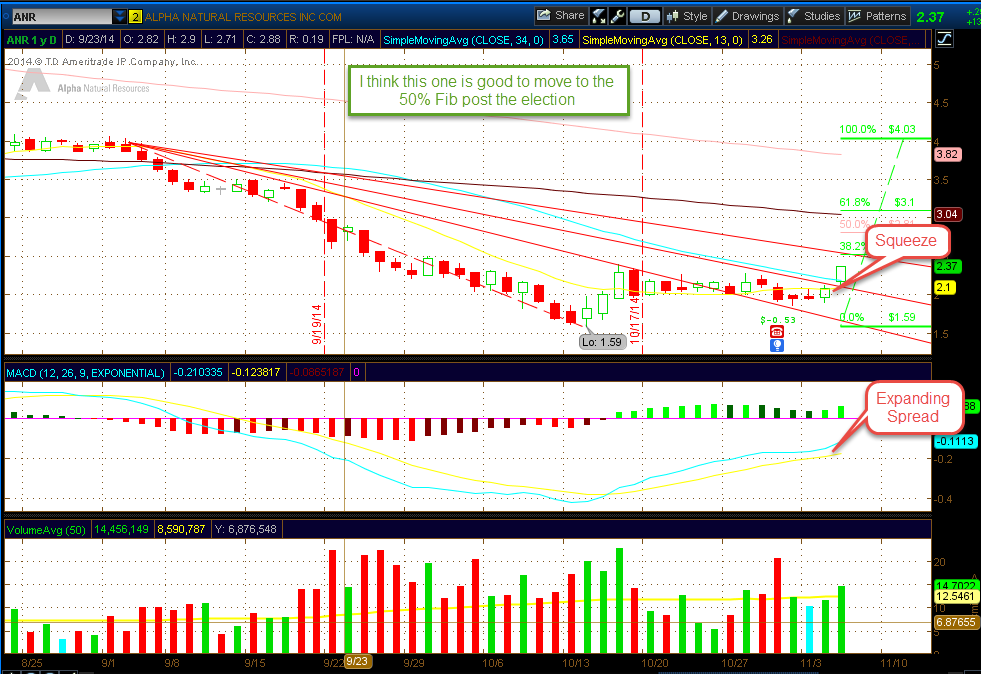This screenshot has width=981, height=674.
Task: Click the ALPHA NATURAL RESOURCES INC COM title
Action: click(243, 17)
